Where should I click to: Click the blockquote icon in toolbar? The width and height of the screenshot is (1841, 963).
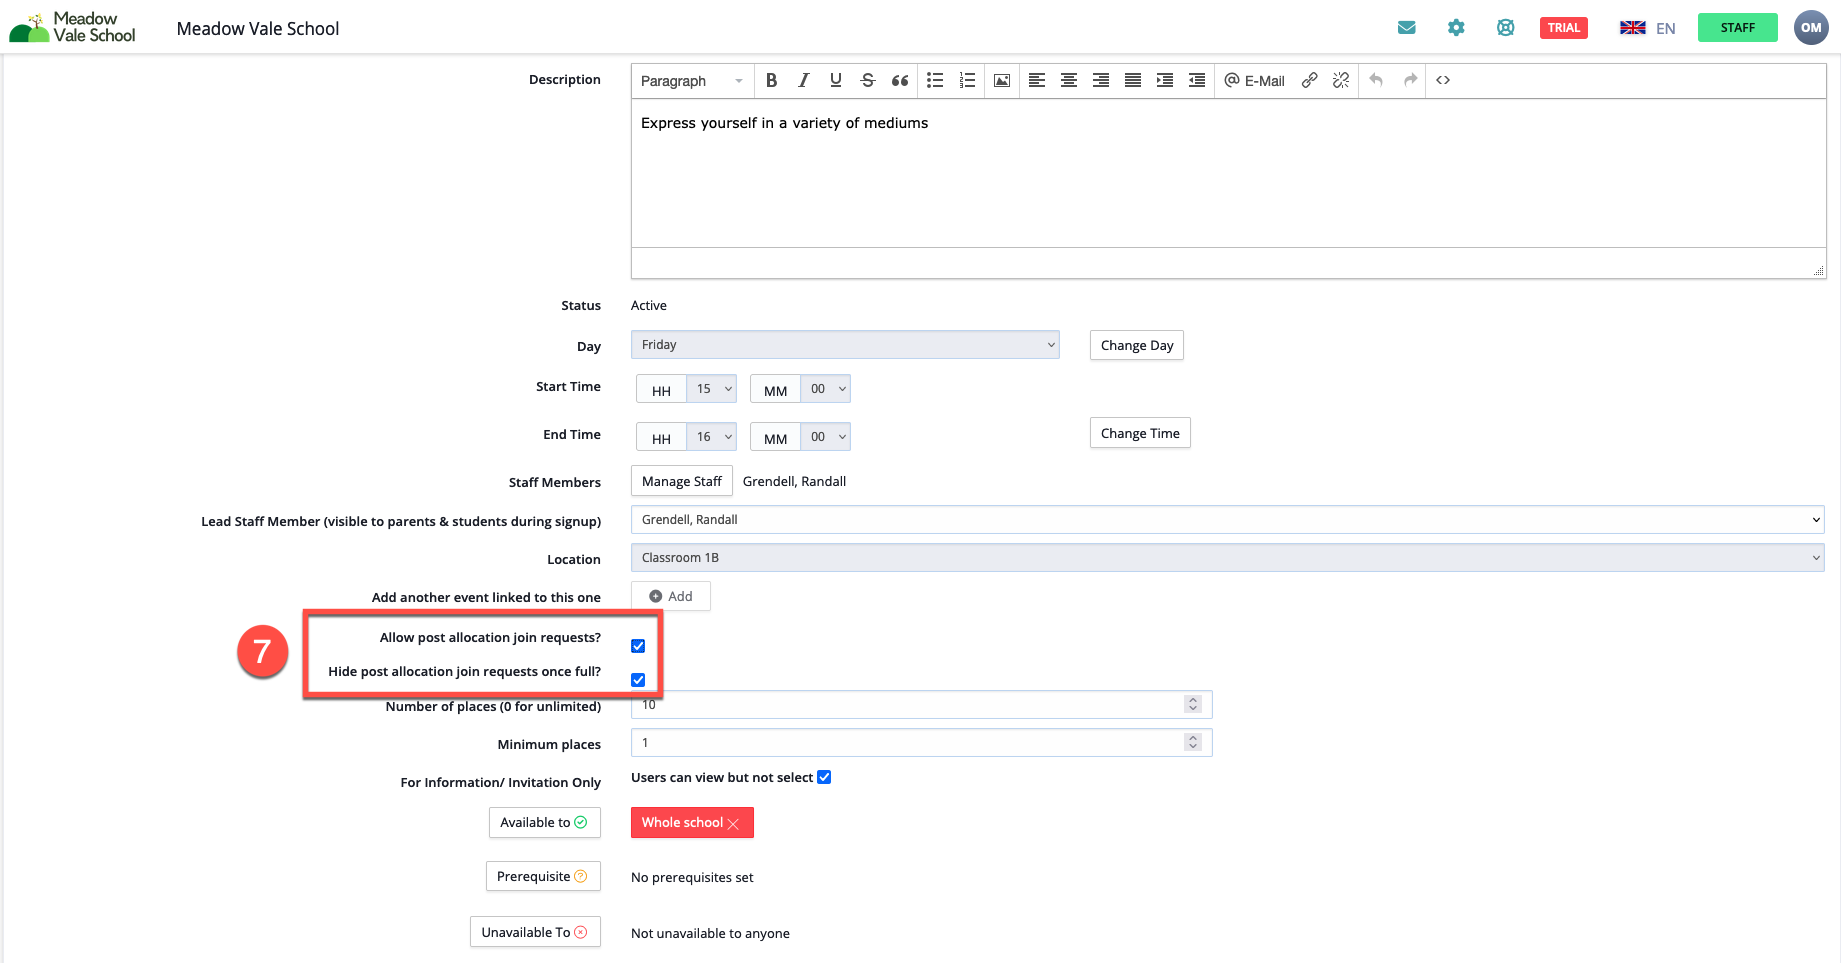[x=900, y=81]
